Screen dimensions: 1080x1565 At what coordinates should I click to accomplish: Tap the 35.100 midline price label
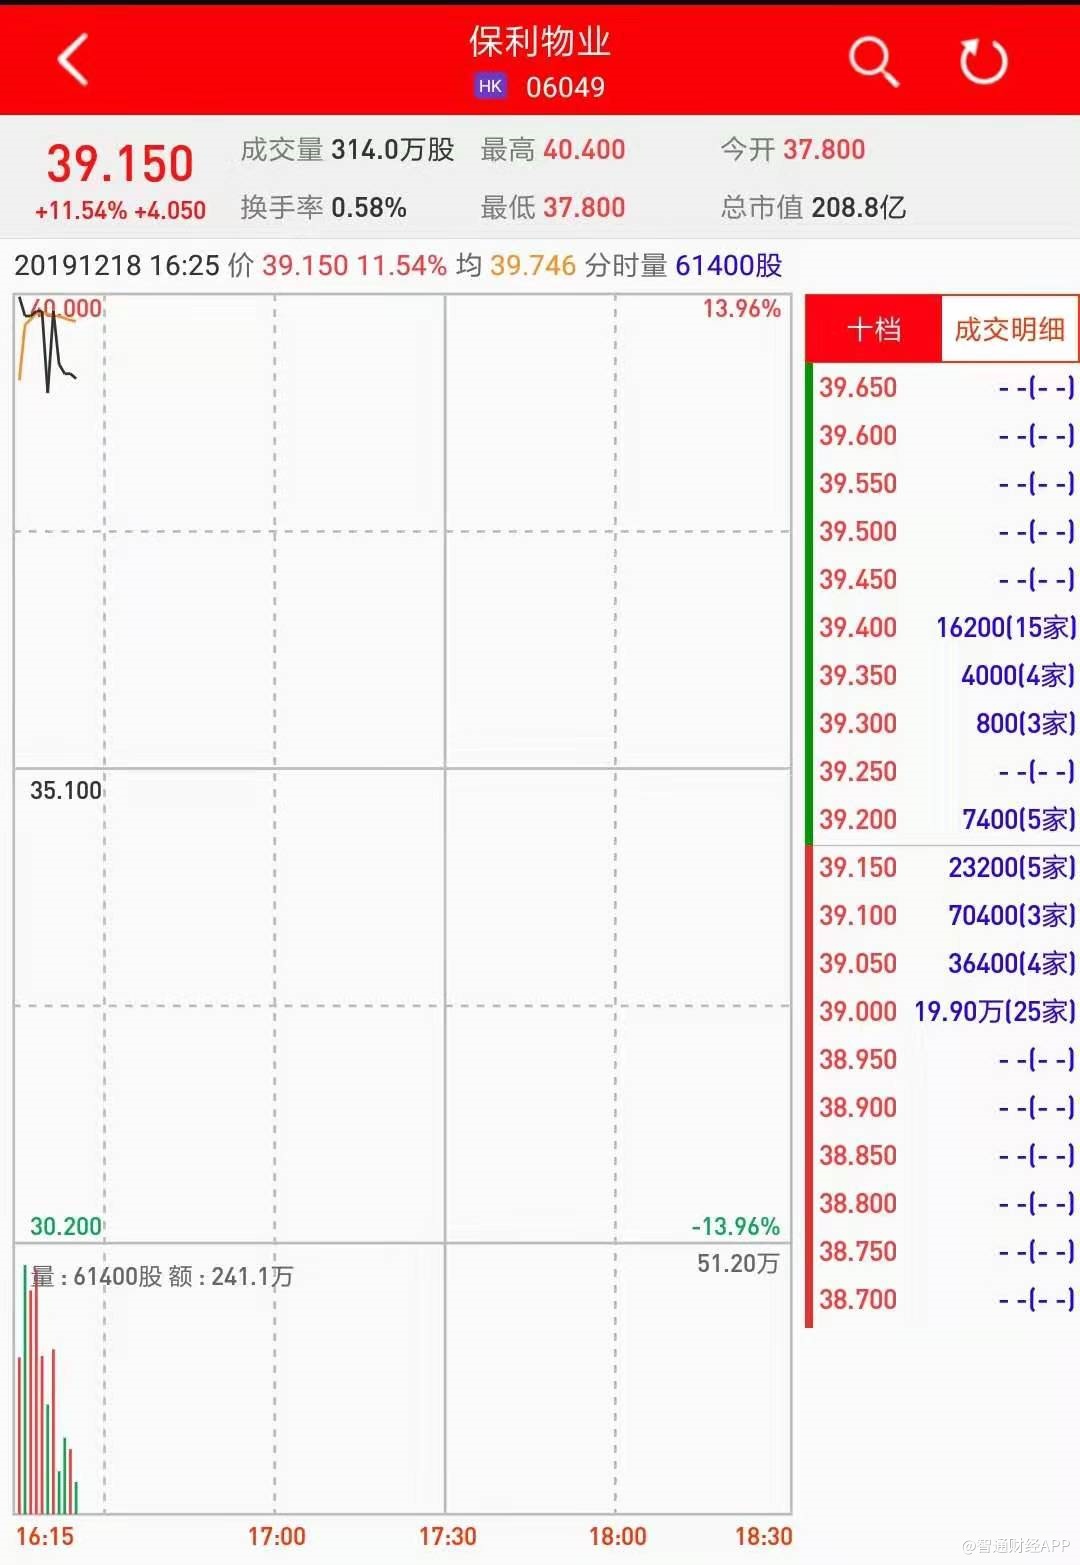tap(66, 790)
